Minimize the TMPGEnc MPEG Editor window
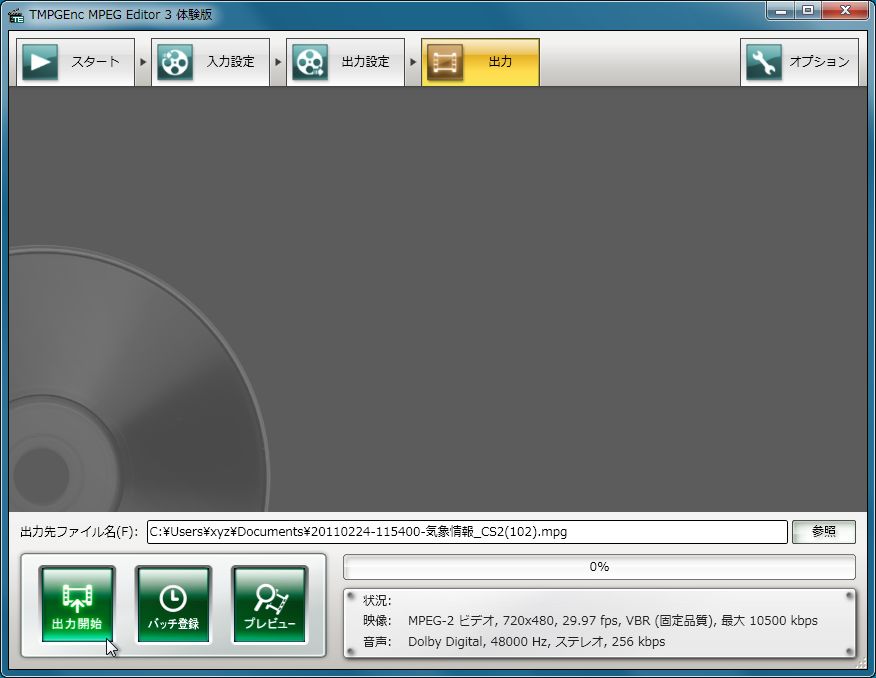 [782, 11]
